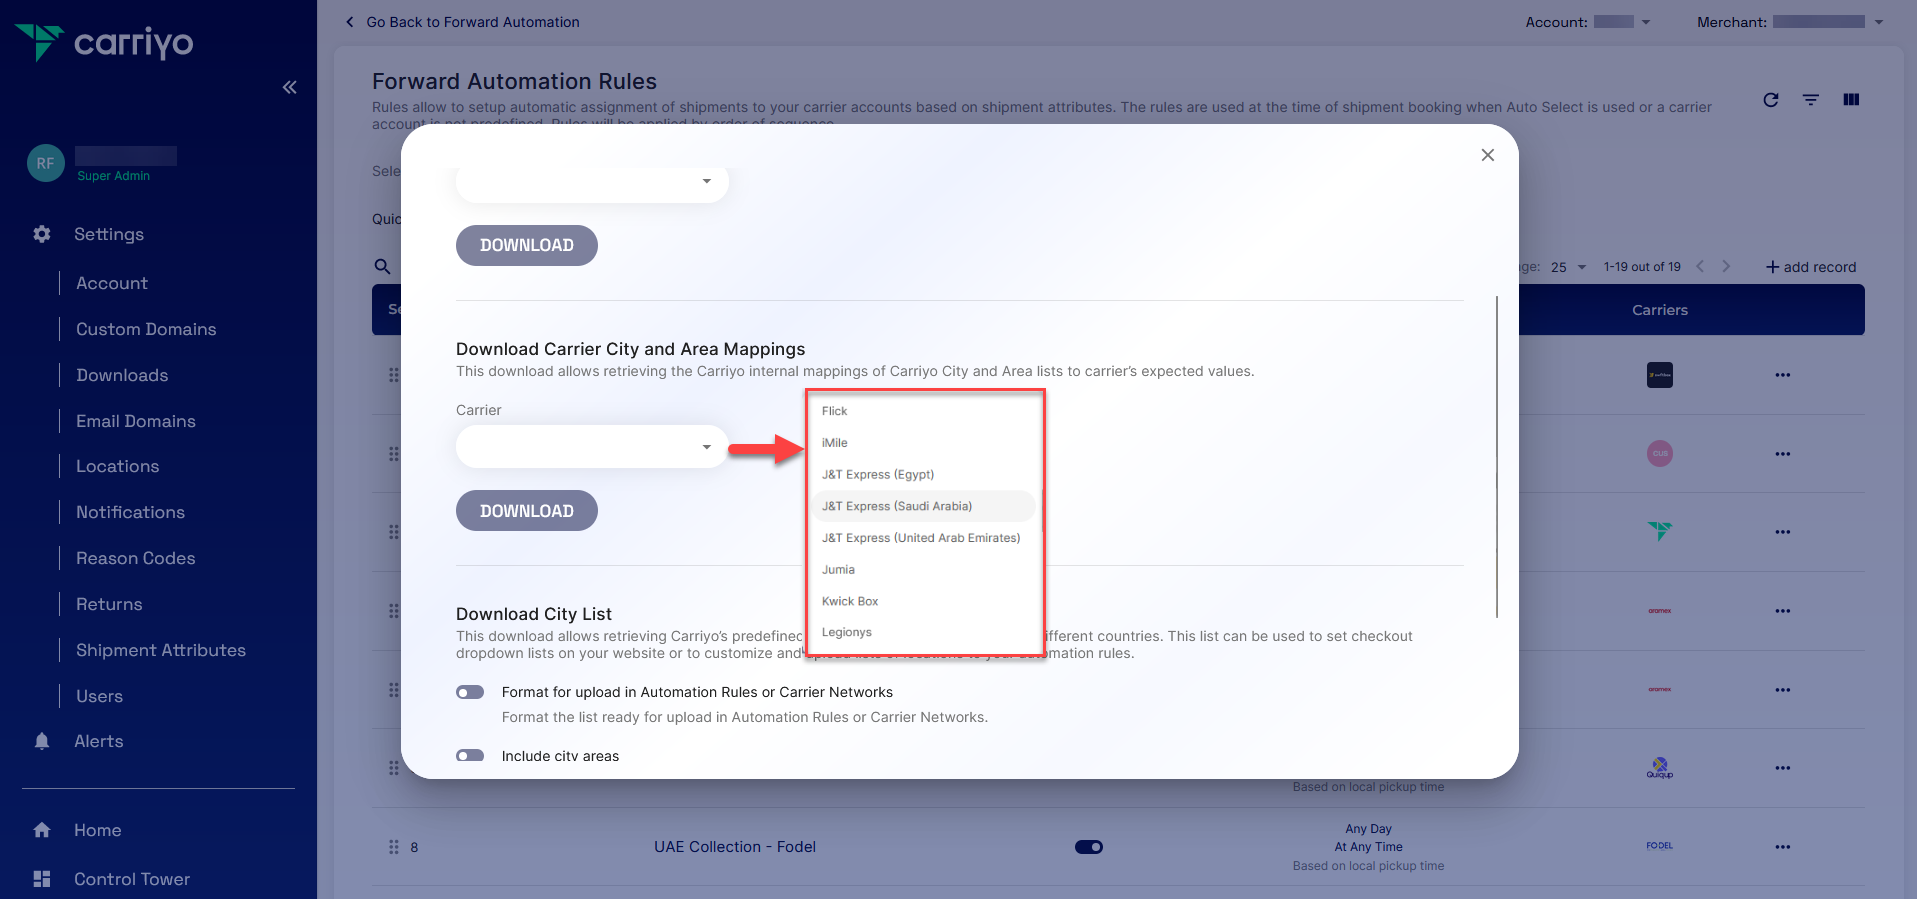Click the search magnifier icon
The image size is (1917, 899).
pyautogui.click(x=382, y=266)
